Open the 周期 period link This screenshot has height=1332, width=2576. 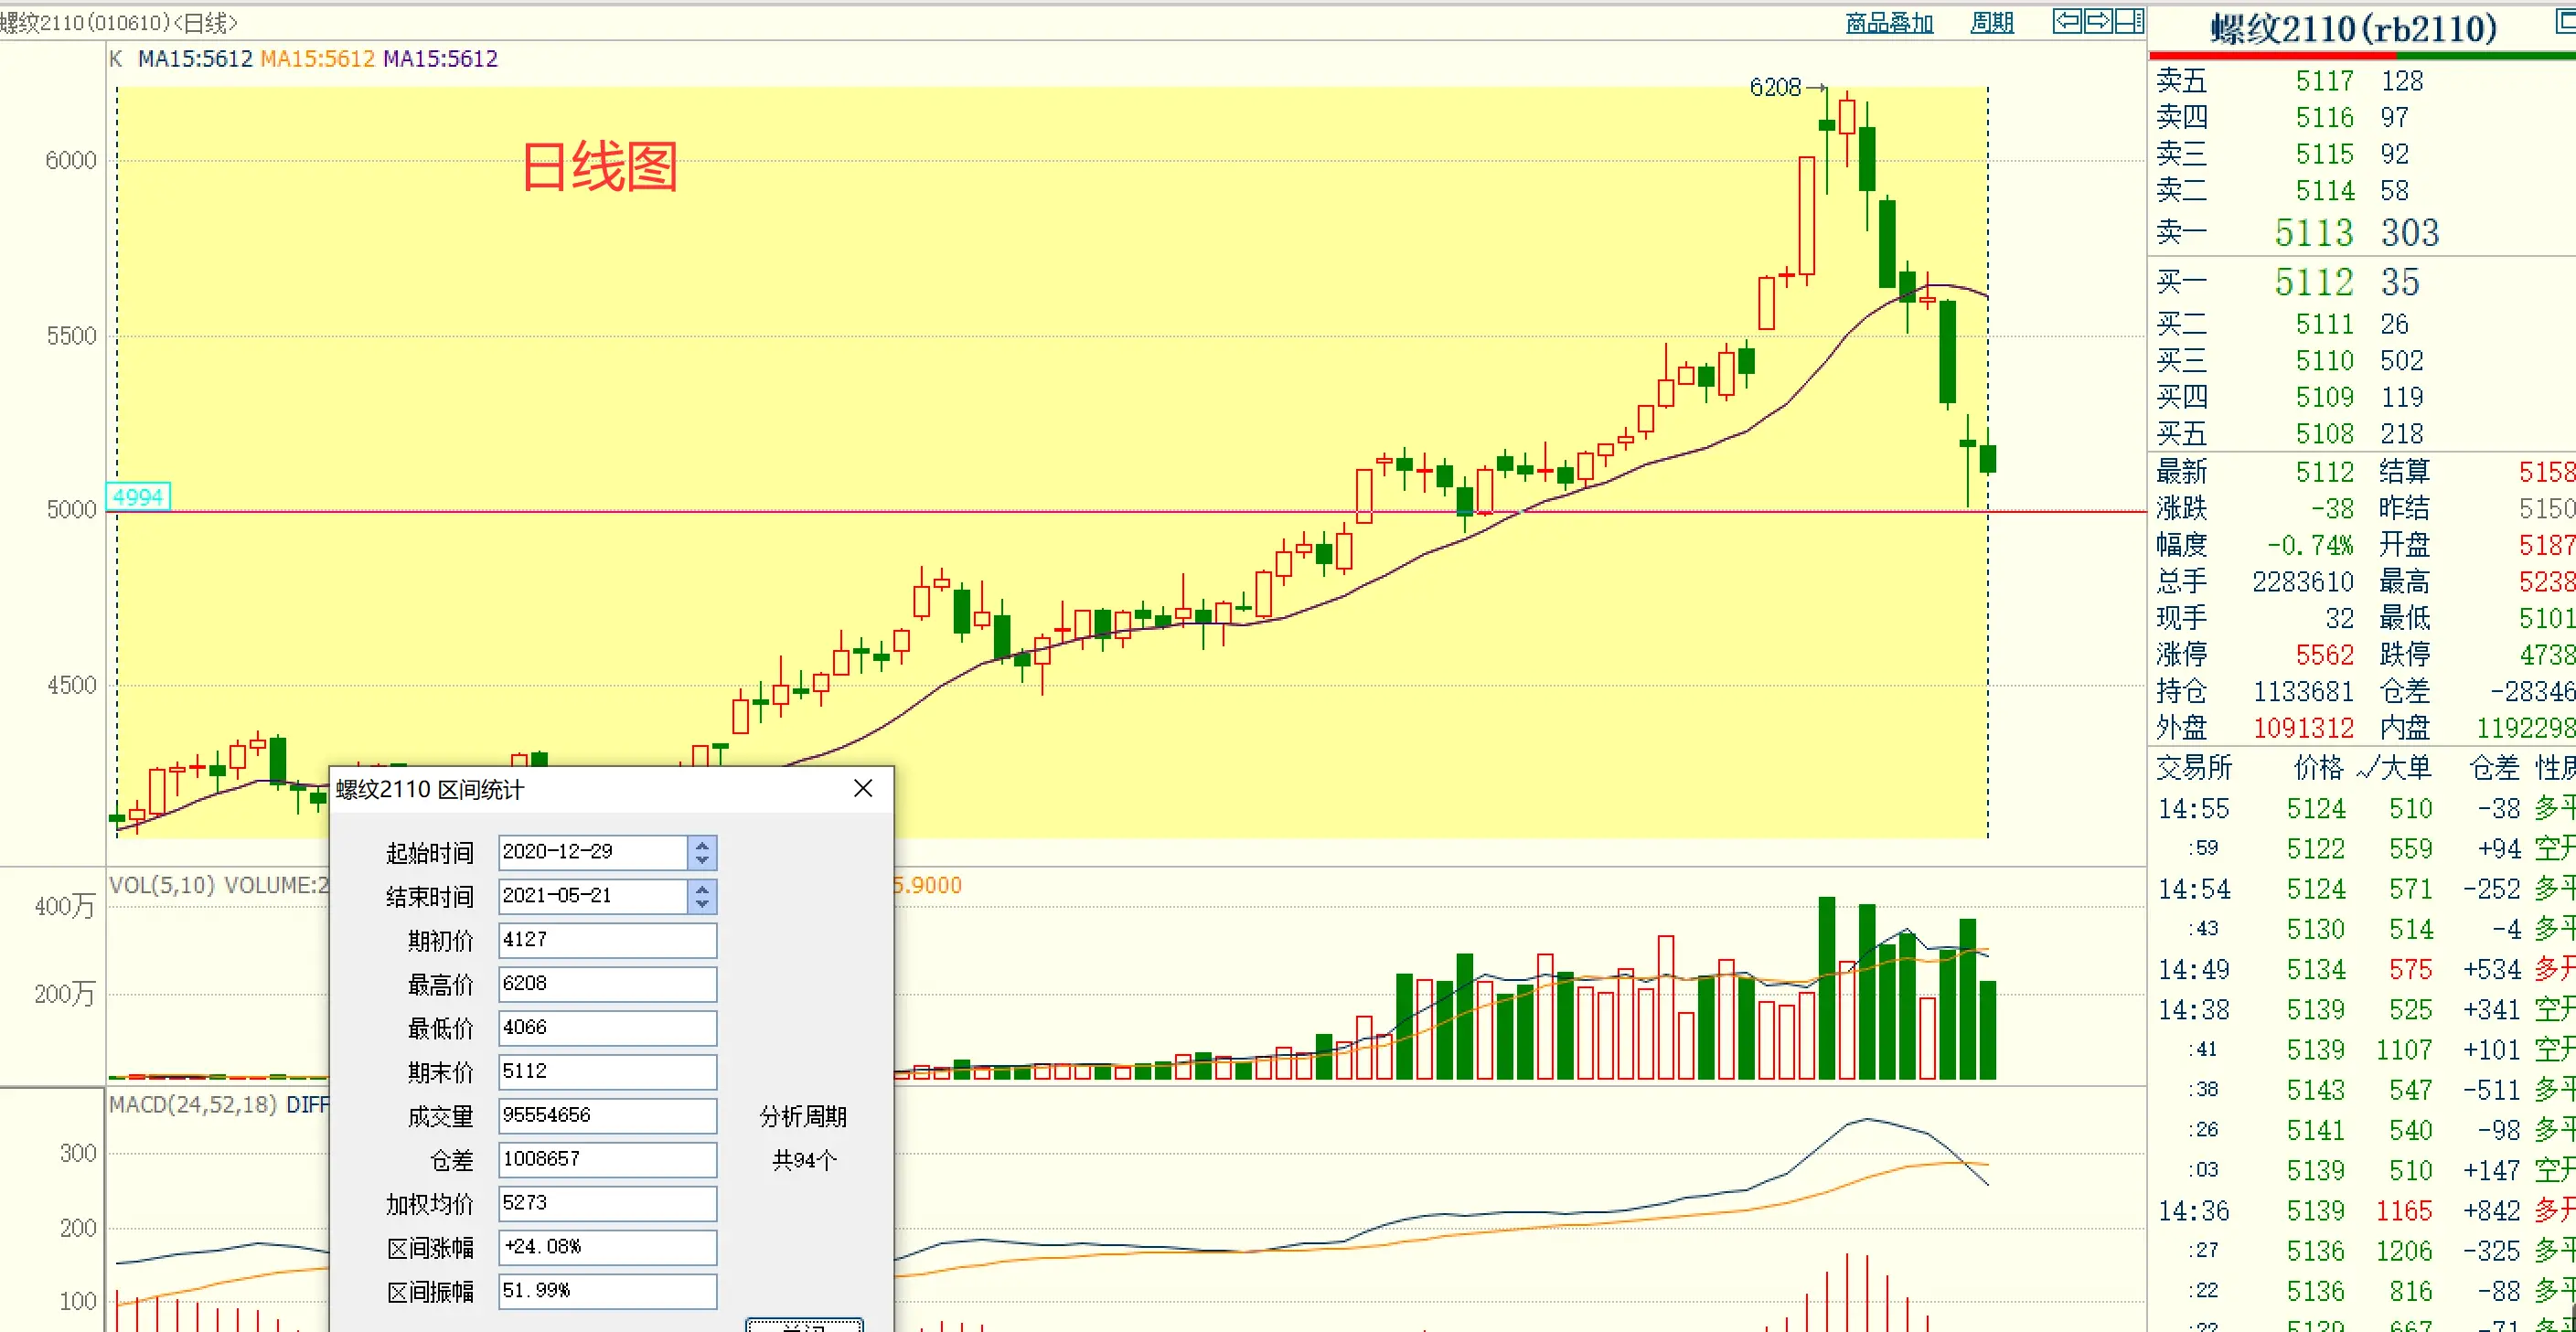(1991, 23)
